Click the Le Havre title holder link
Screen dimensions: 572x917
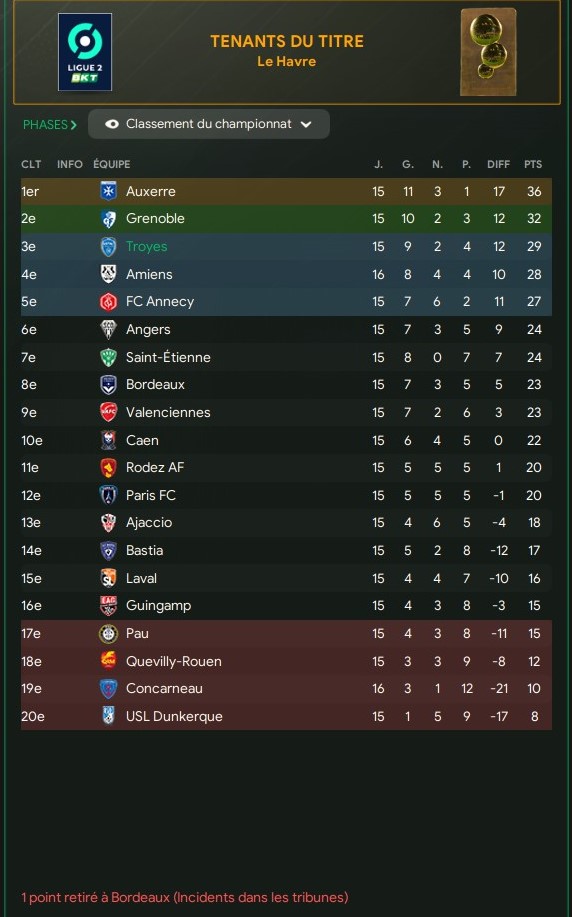click(x=287, y=61)
